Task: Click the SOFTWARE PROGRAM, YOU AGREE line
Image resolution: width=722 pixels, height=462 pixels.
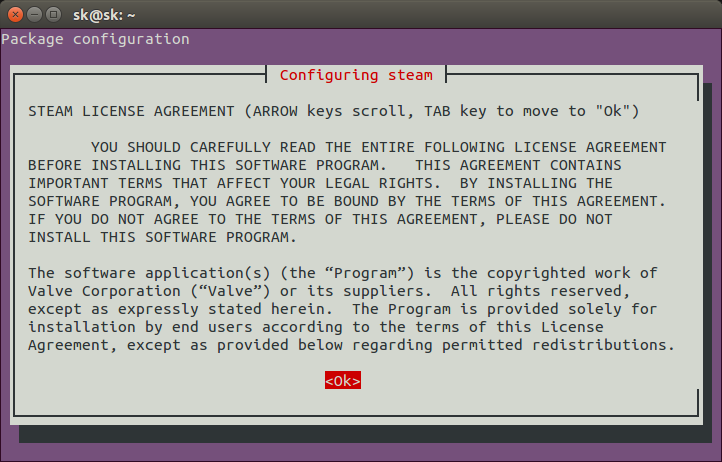Action: pos(347,201)
